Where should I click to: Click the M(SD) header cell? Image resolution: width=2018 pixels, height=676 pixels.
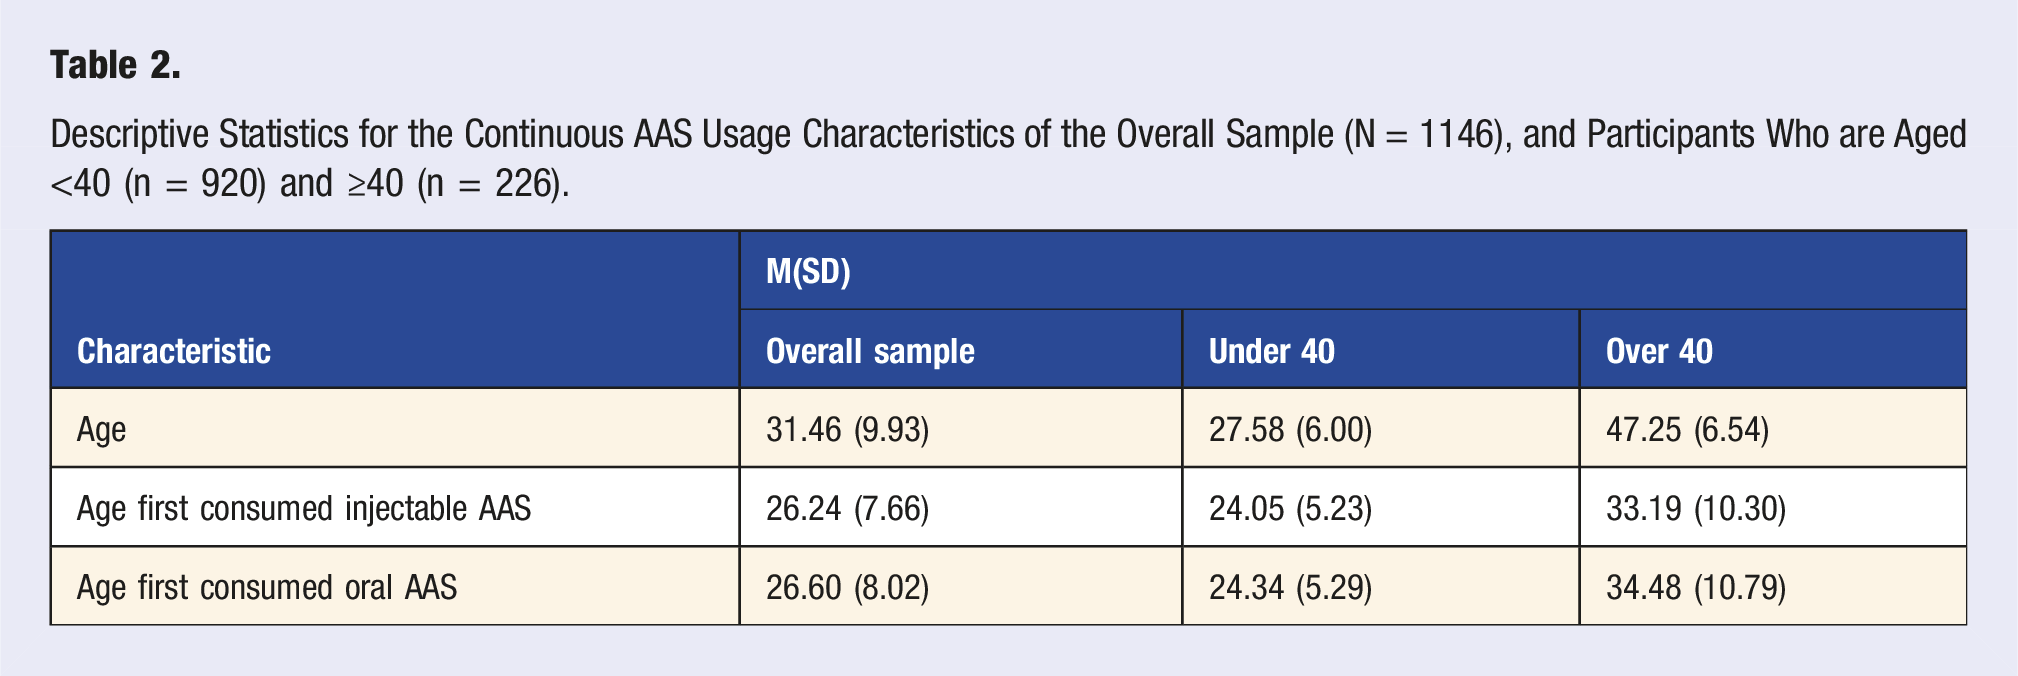[1353, 271]
